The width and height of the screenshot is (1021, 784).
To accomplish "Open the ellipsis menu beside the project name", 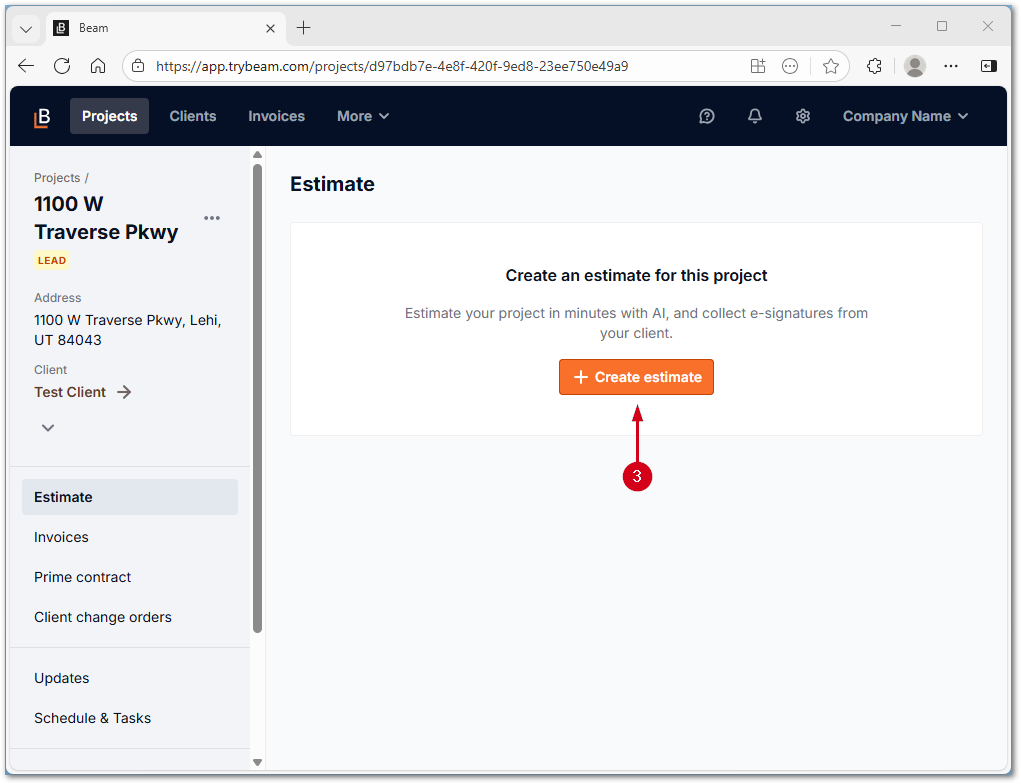I will pyautogui.click(x=212, y=218).
